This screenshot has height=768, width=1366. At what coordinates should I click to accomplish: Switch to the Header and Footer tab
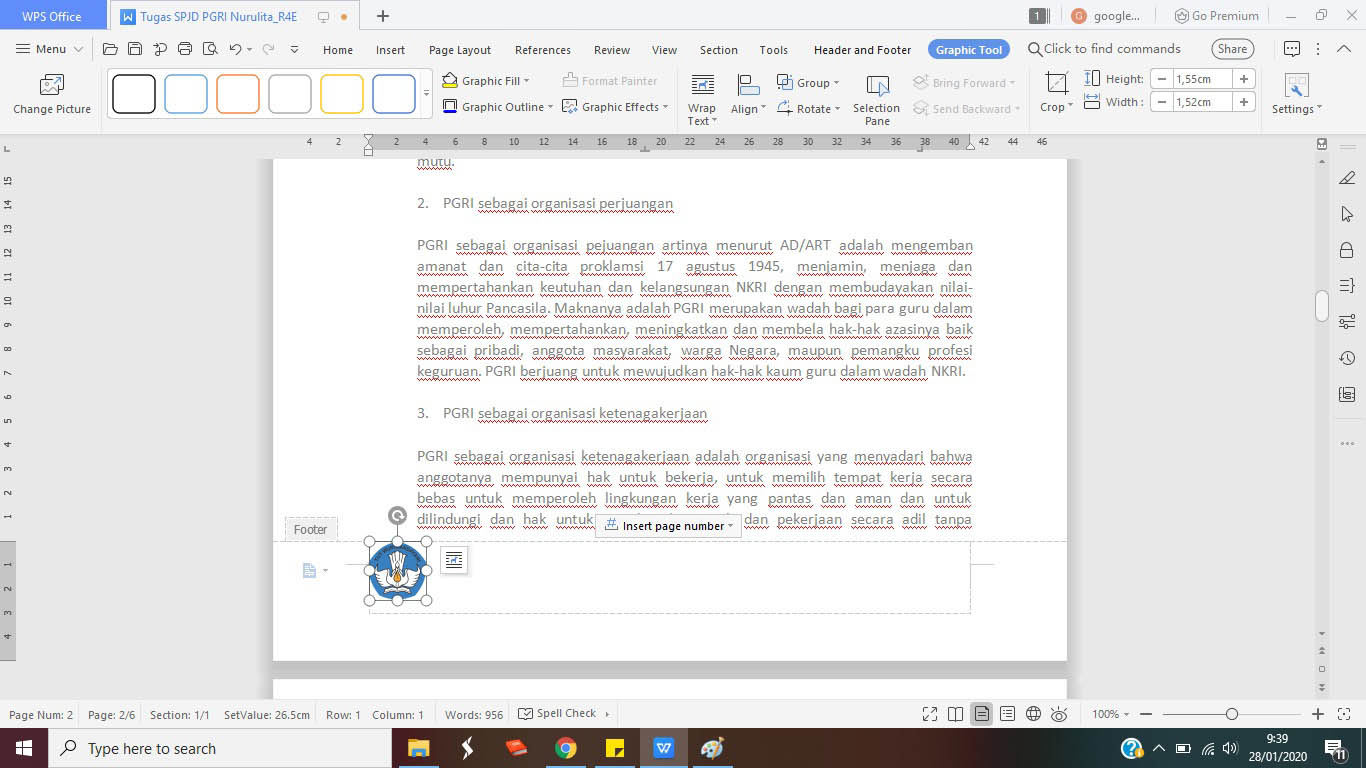(x=861, y=48)
